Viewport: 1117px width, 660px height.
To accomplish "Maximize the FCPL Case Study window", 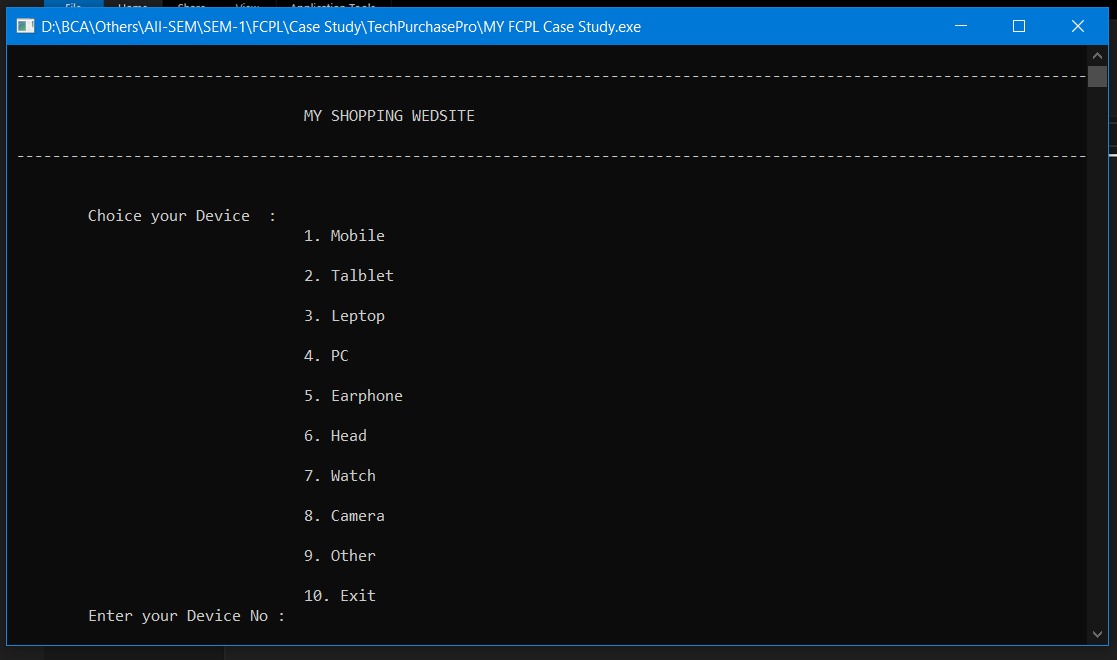I will click(x=1019, y=27).
